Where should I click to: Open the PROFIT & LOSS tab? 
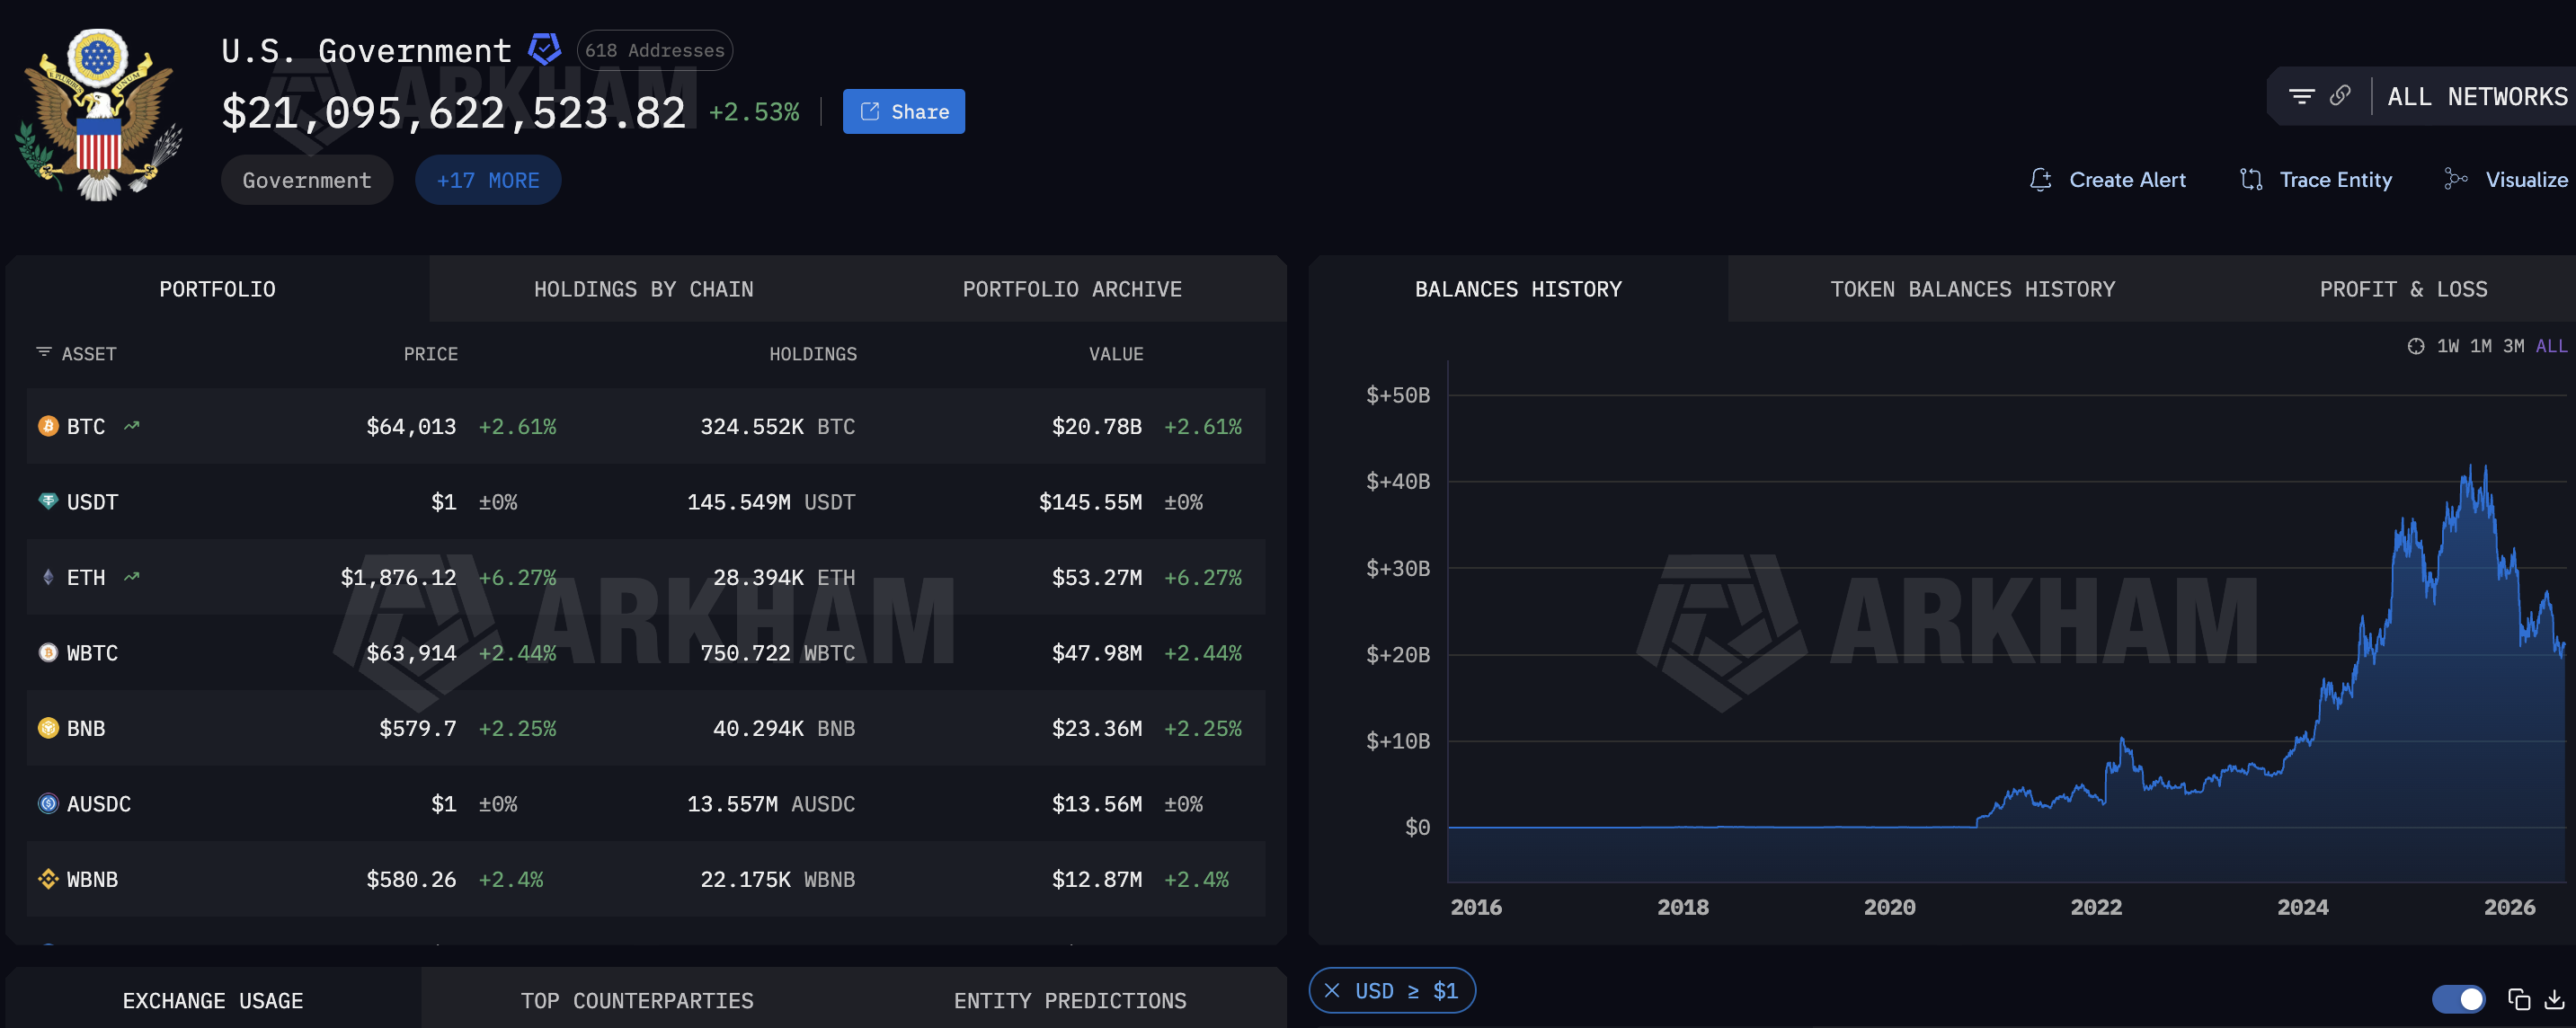(x=2403, y=289)
